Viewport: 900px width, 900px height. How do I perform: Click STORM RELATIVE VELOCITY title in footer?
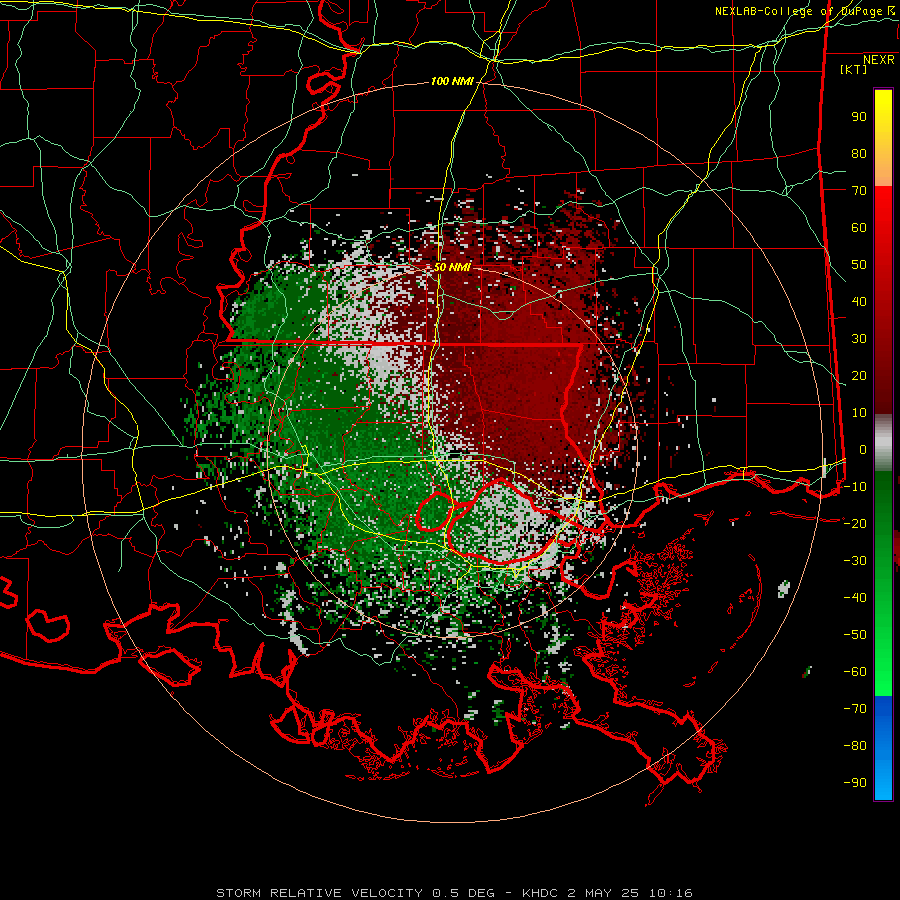pos(319,893)
